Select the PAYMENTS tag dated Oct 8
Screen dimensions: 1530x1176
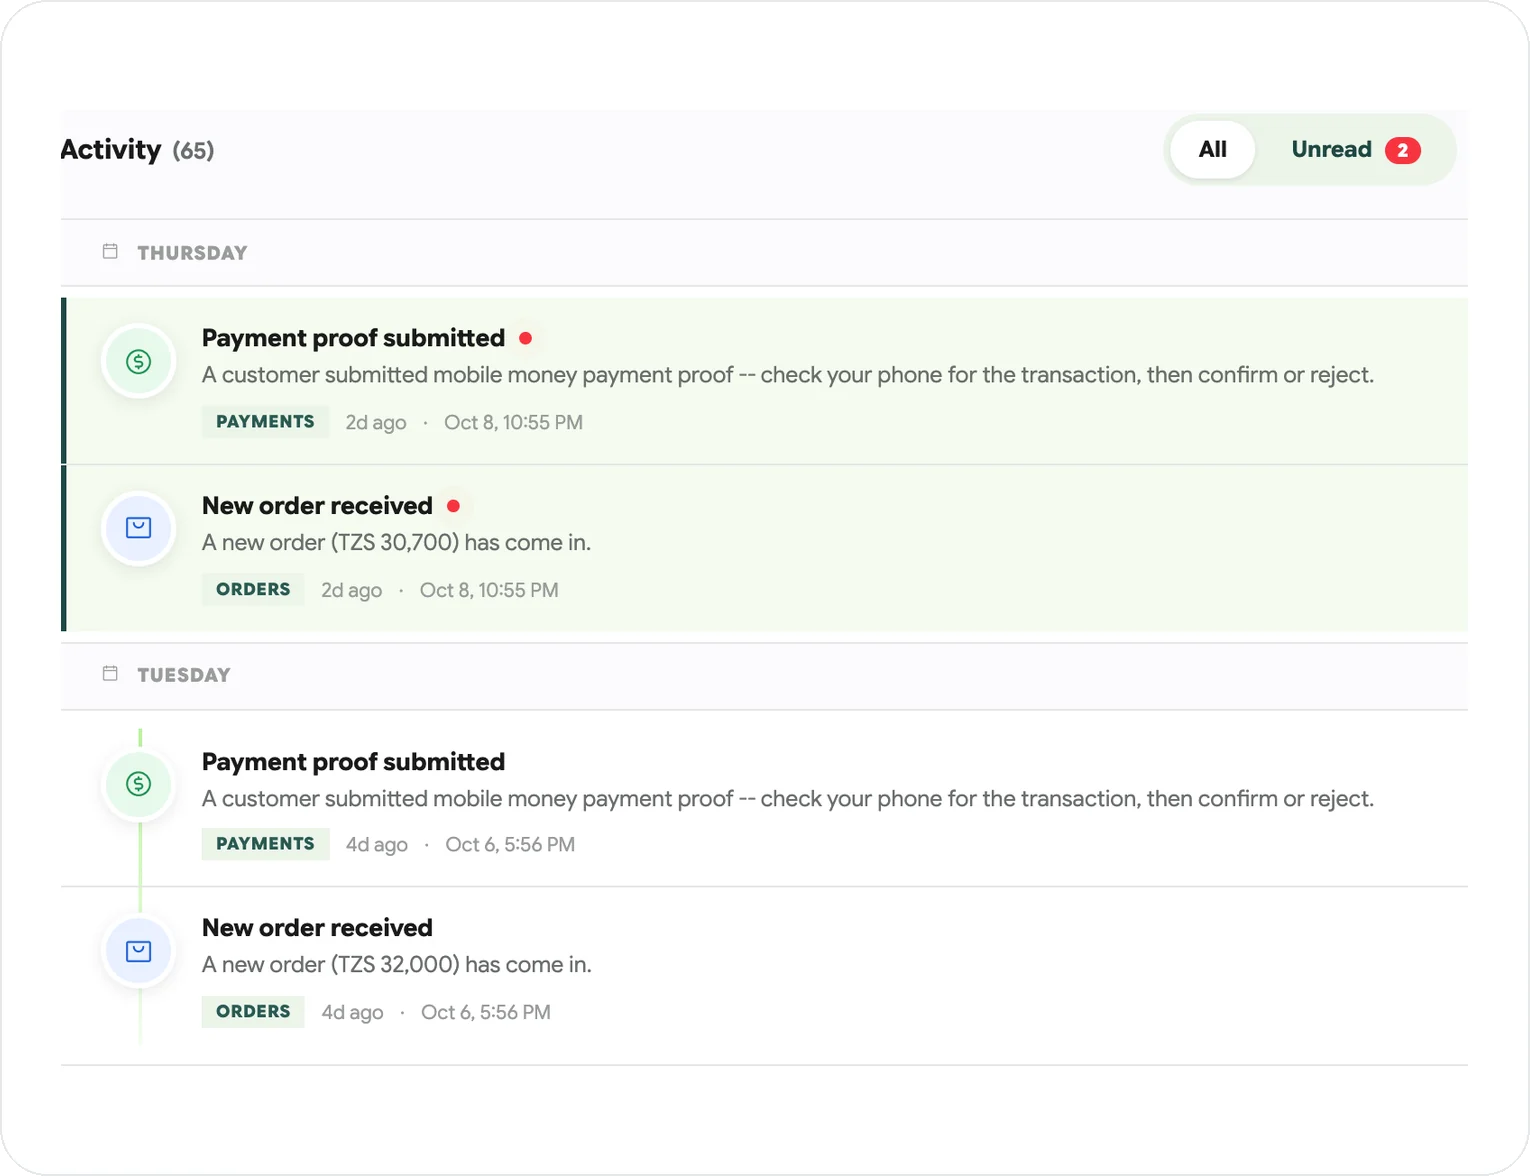pos(265,422)
